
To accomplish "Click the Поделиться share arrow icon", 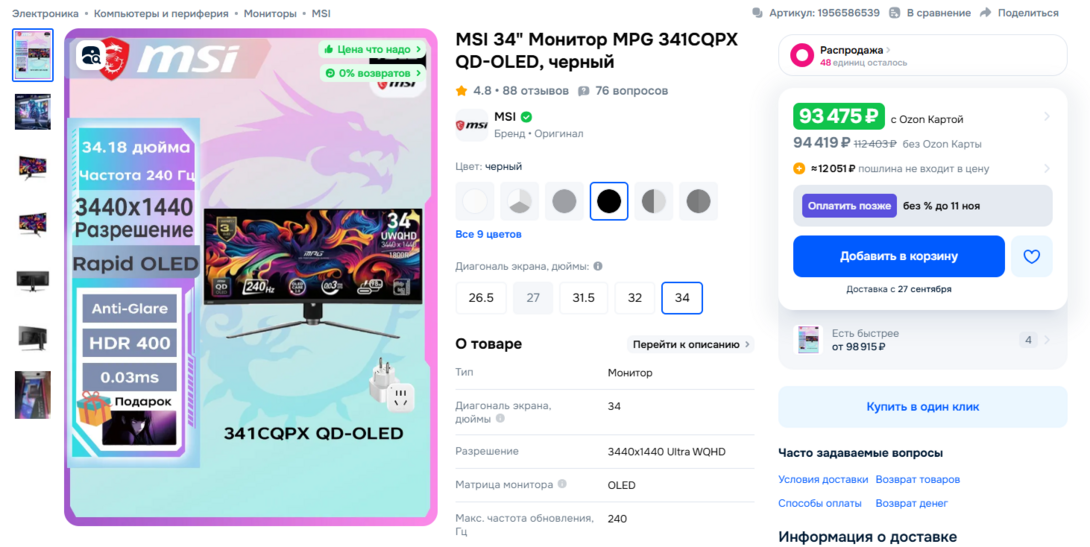I will click(985, 13).
